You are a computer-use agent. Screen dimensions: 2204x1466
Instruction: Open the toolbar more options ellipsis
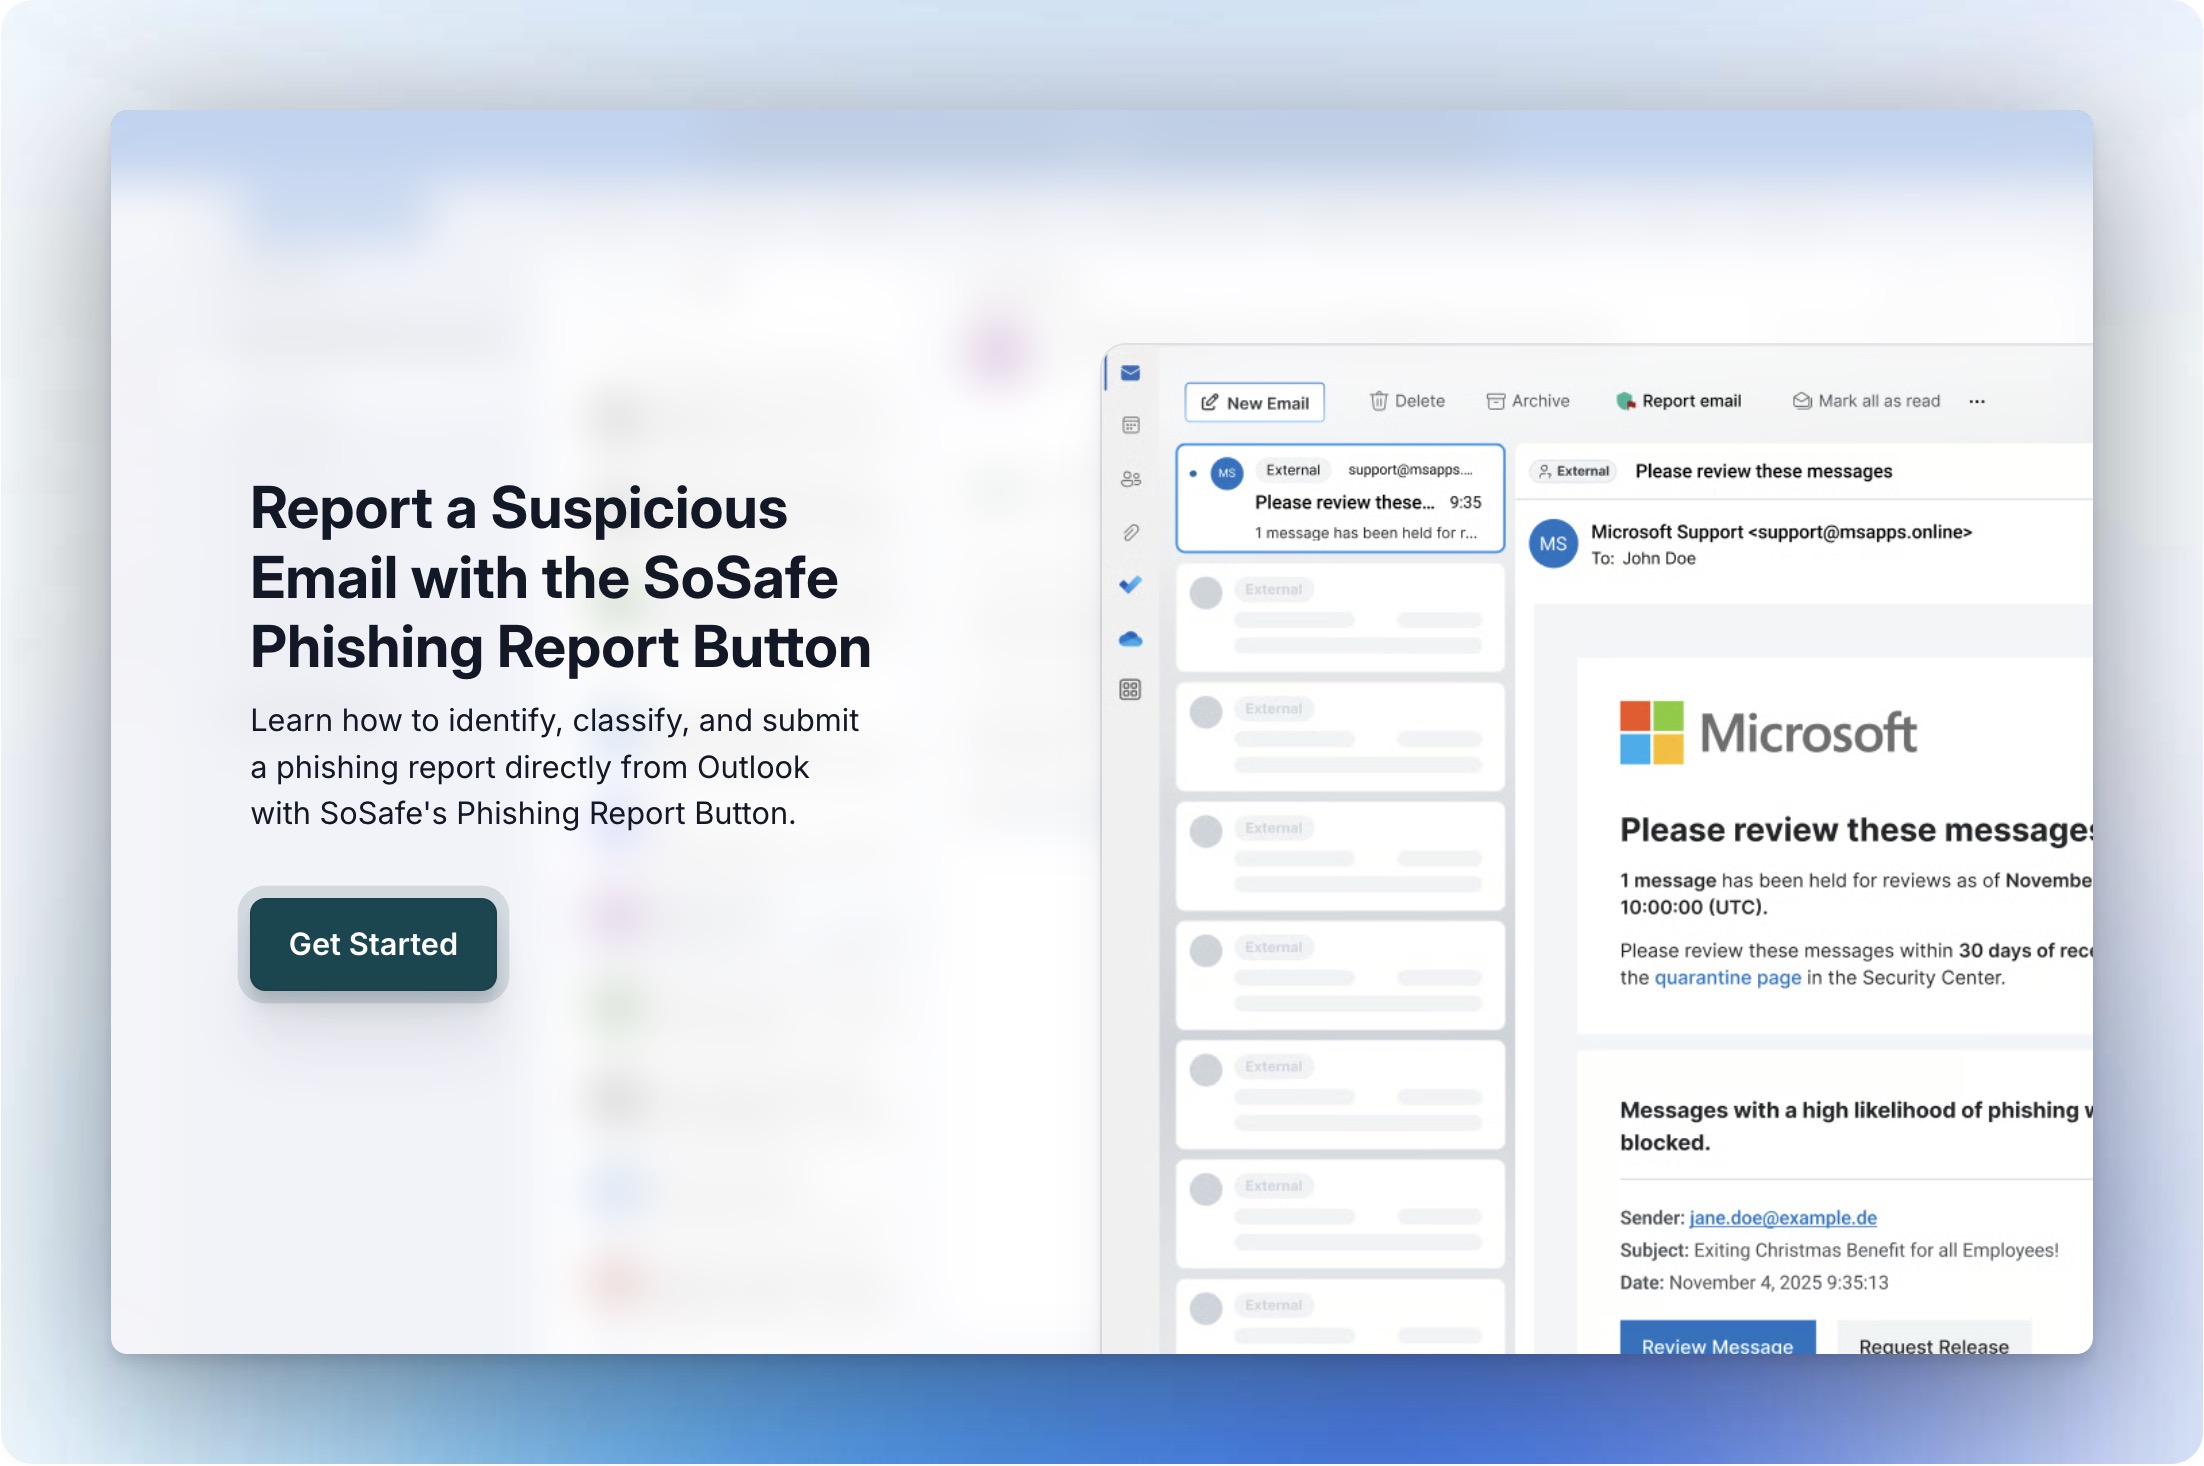[x=1977, y=401]
